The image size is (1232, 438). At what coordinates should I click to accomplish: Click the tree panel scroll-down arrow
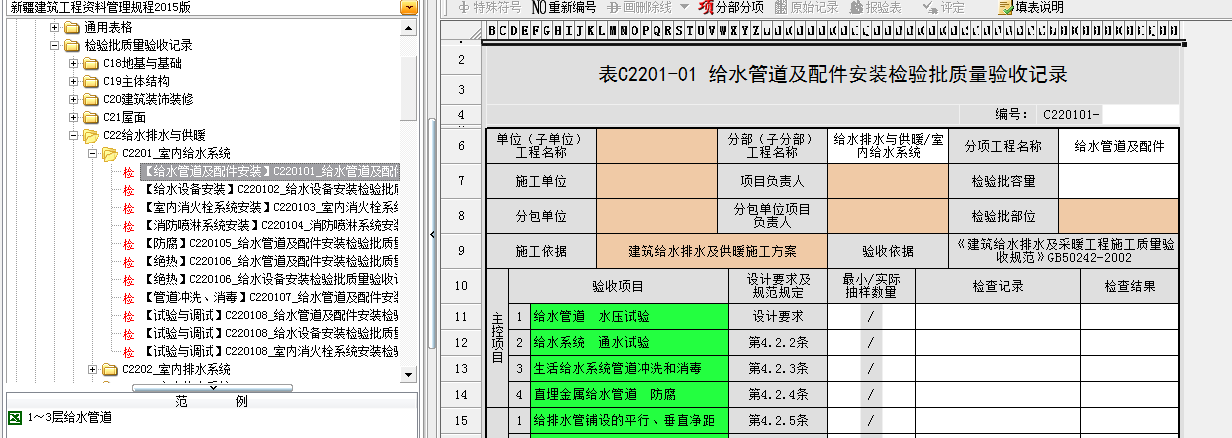click(408, 374)
